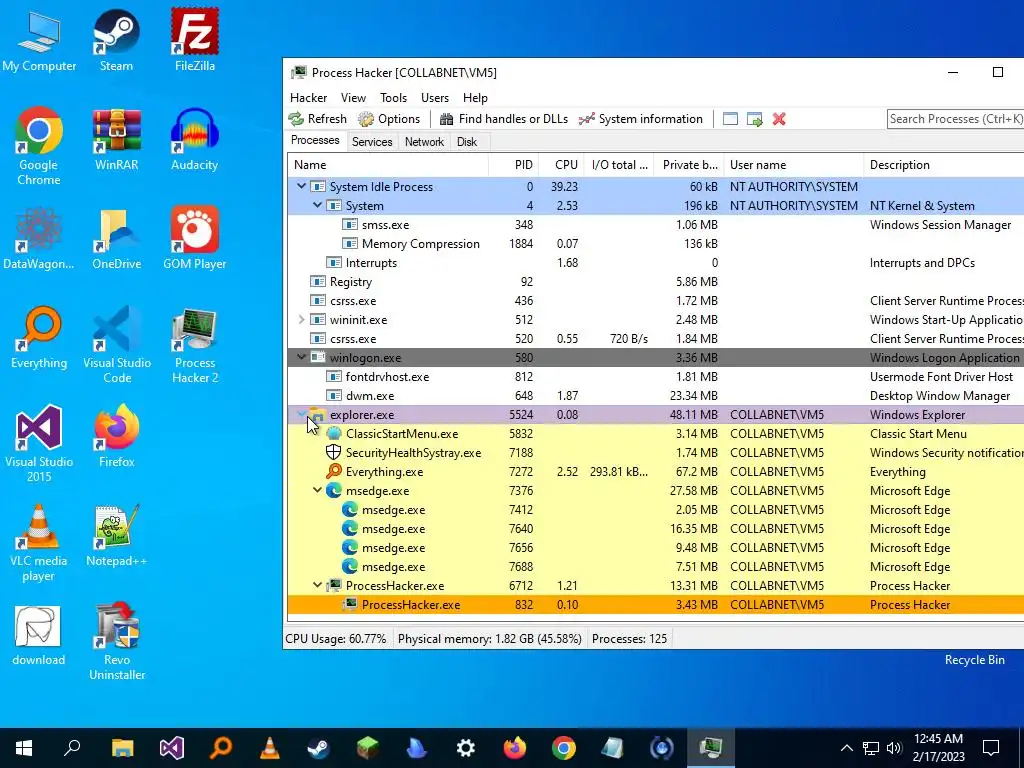Sort by the User name column header
Viewport: 1024px width, 768px height.
[x=793, y=165]
